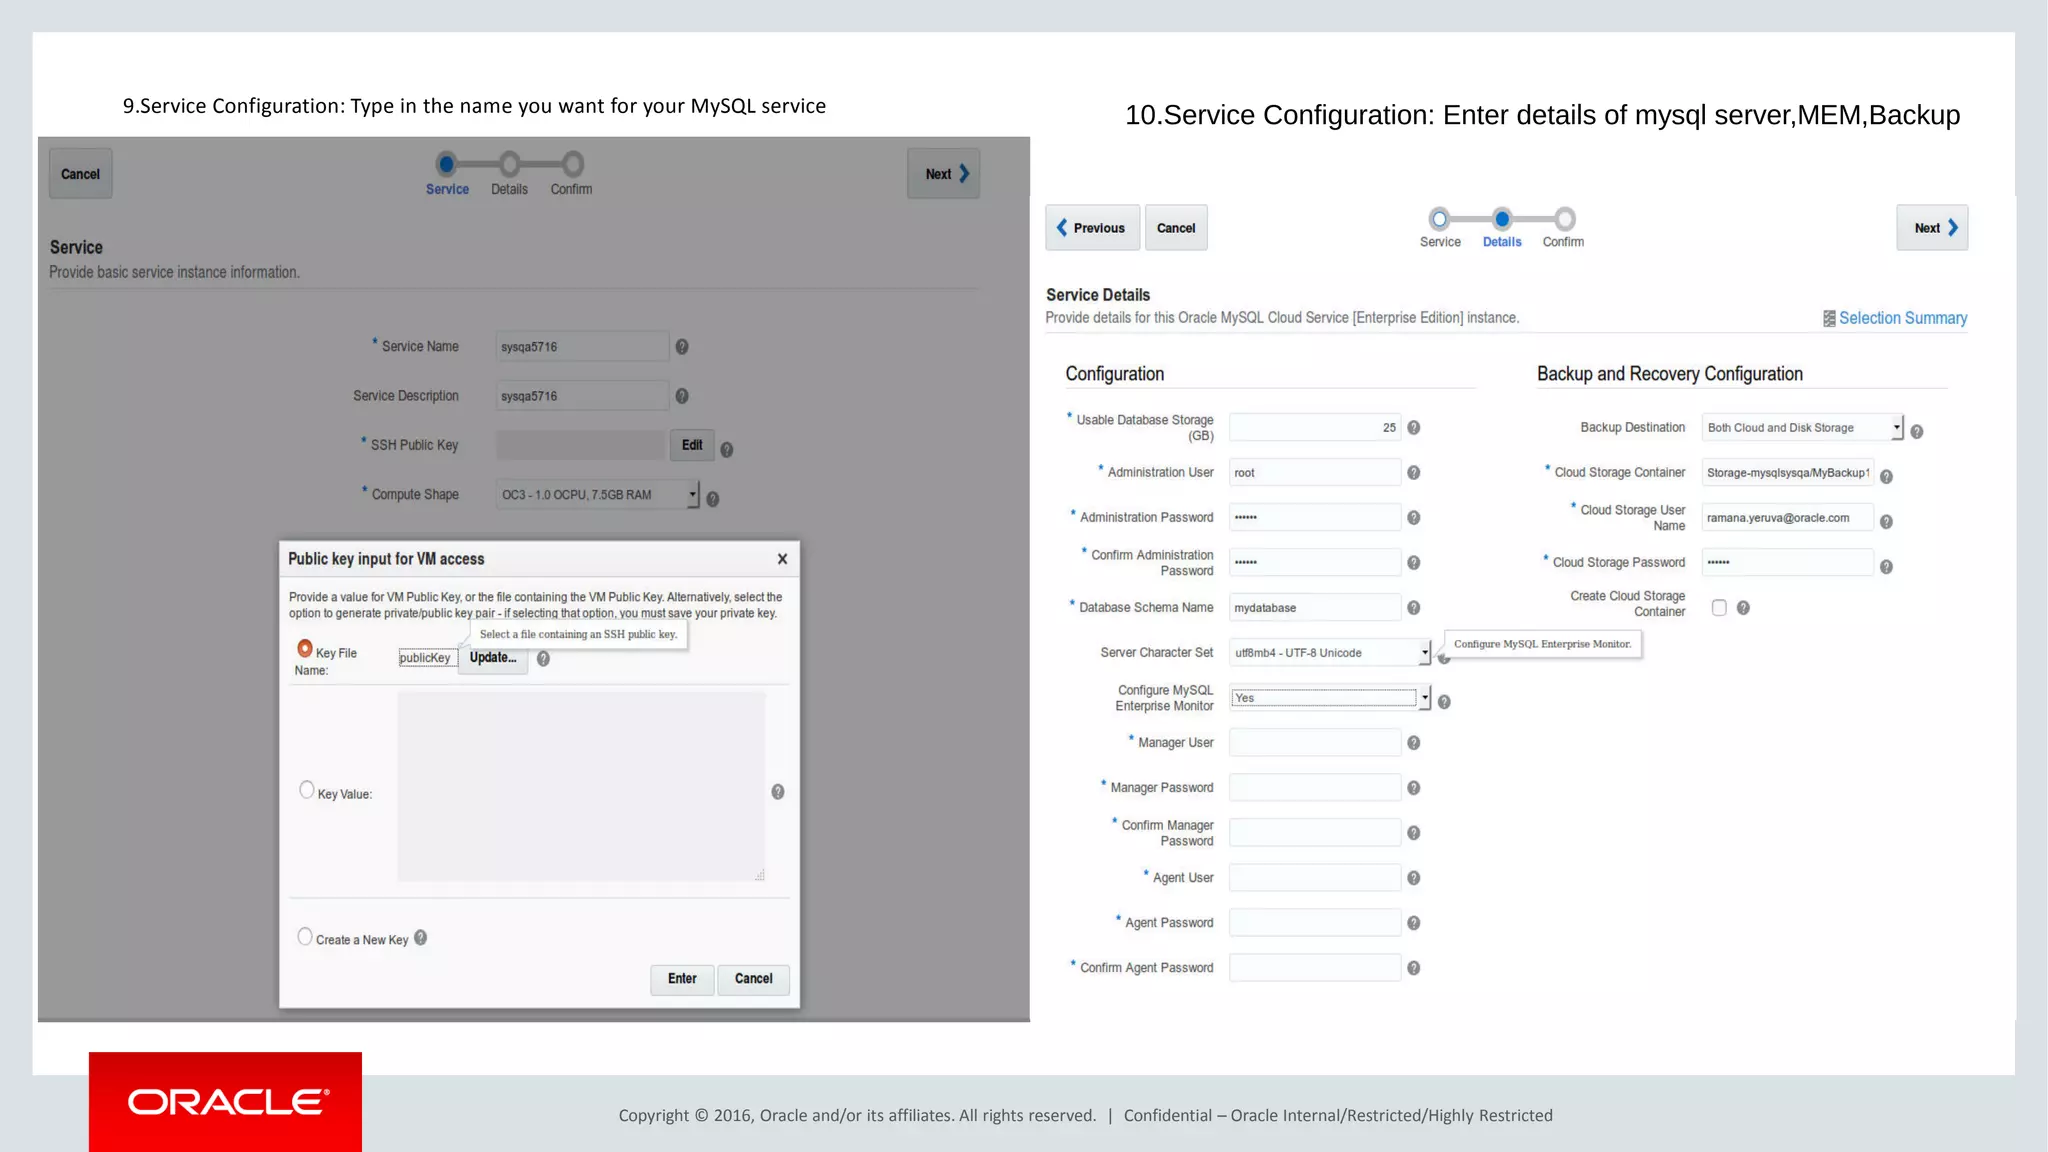The height and width of the screenshot is (1152, 2048).
Task: Open help icon beside SSH Public Key Edit
Action: click(x=727, y=450)
